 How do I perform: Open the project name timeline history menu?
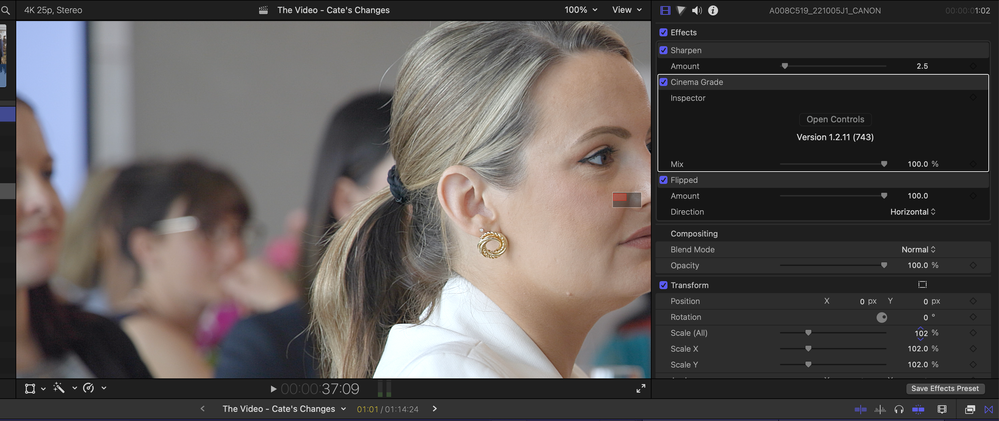(284, 409)
